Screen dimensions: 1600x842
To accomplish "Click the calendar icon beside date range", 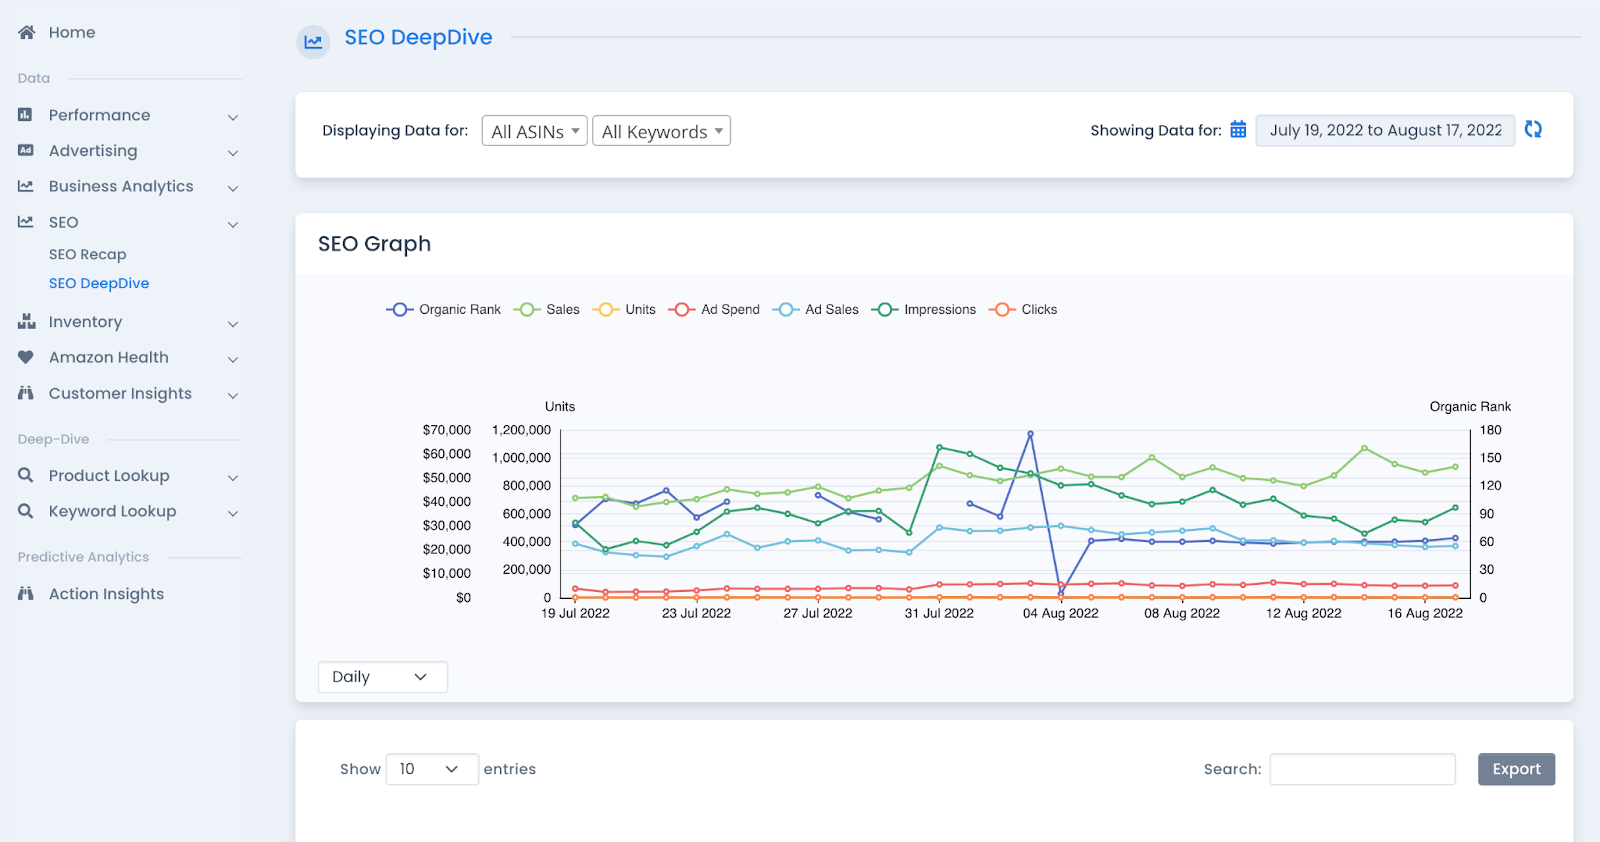I will [x=1238, y=130].
